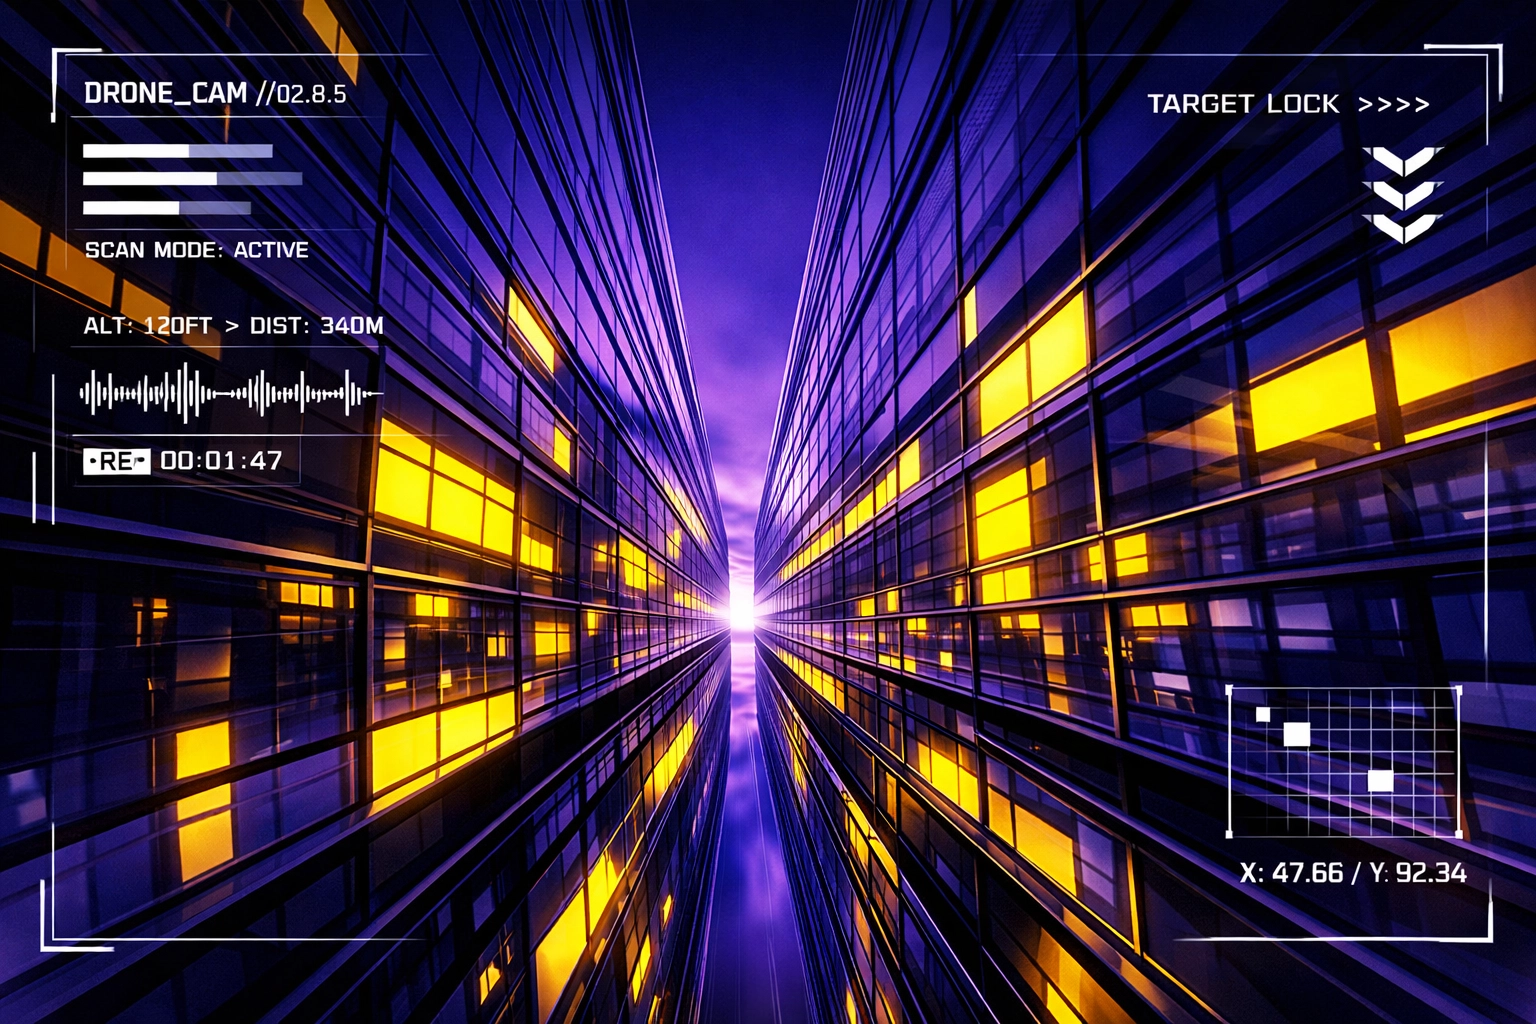Viewport: 1536px width, 1024px height.
Task: Click the ALT: 120FT altitude readout
Action: 148,326
